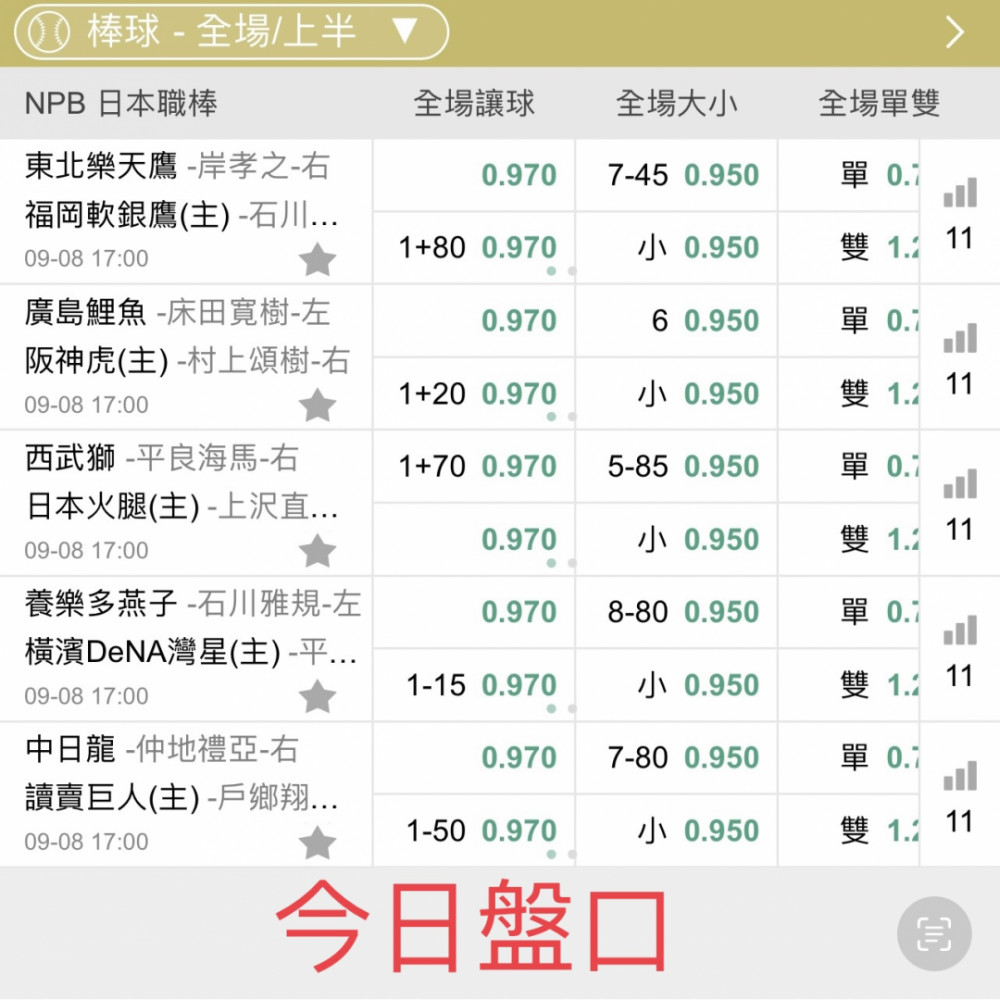Bet 單 odd for 養樂多燕子 match

pos(849,612)
